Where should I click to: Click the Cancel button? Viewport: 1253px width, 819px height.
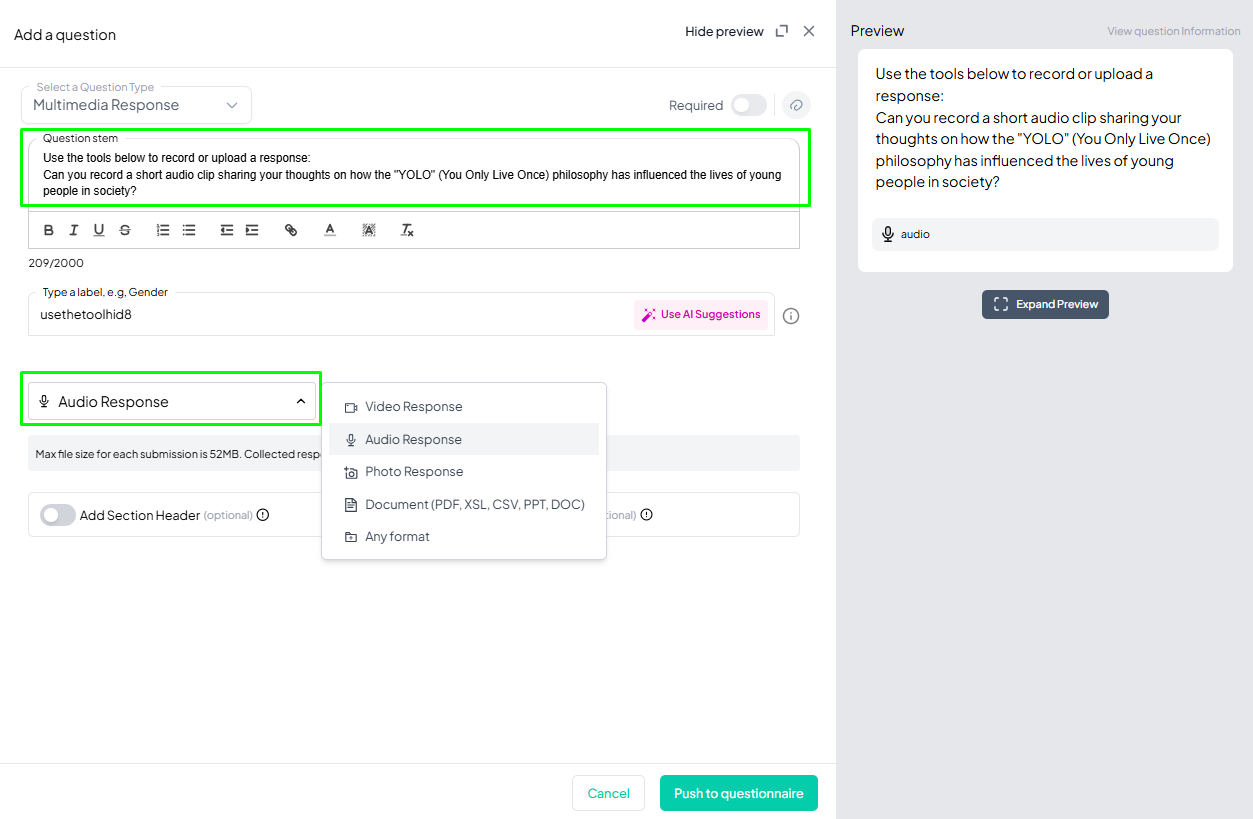point(608,793)
